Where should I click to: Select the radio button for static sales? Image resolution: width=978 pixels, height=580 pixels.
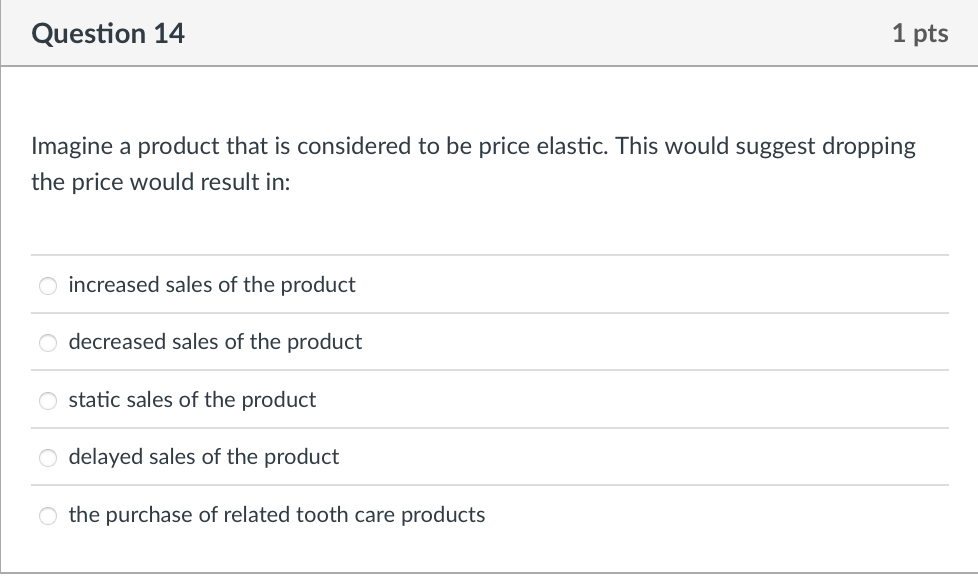(47, 401)
